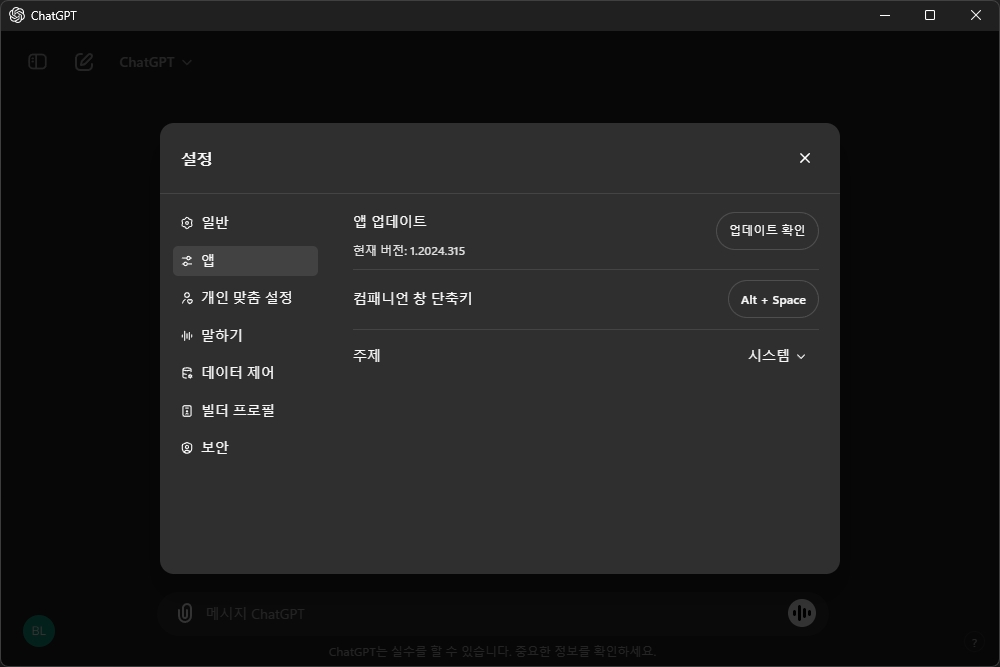
Task: Expand the 주제 시스템 dropdown
Action: [x=777, y=356]
